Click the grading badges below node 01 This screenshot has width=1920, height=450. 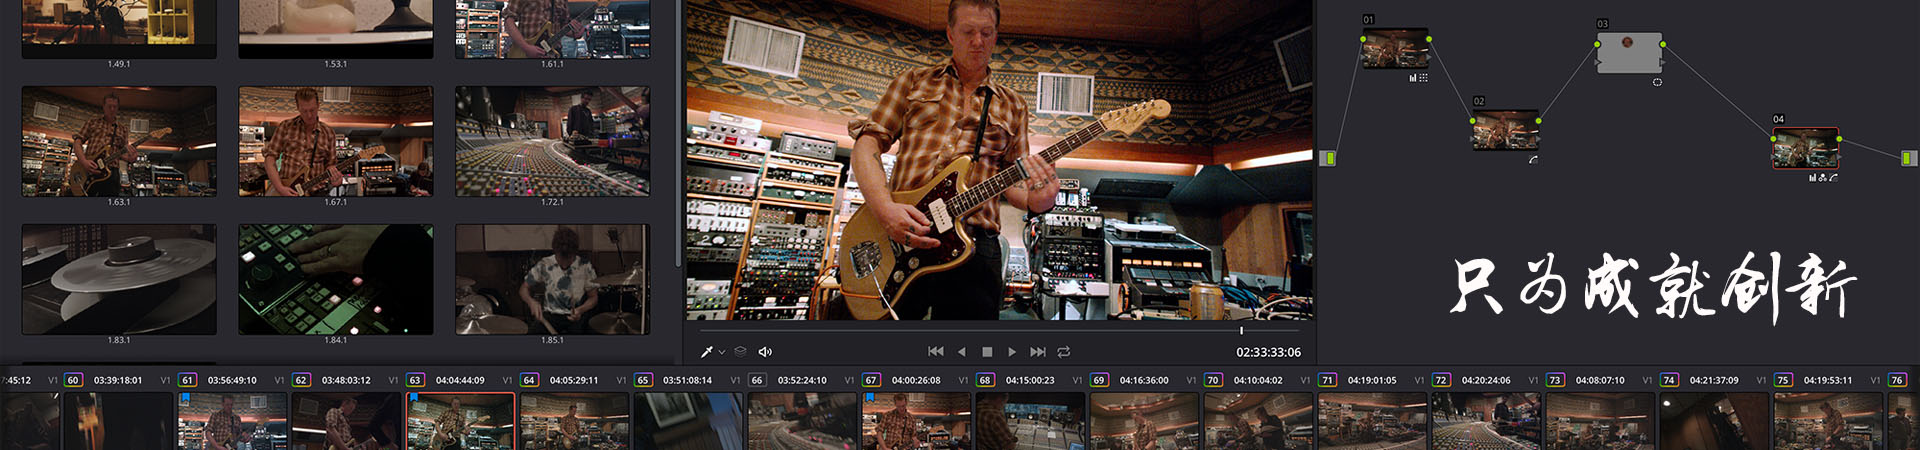1418,77
